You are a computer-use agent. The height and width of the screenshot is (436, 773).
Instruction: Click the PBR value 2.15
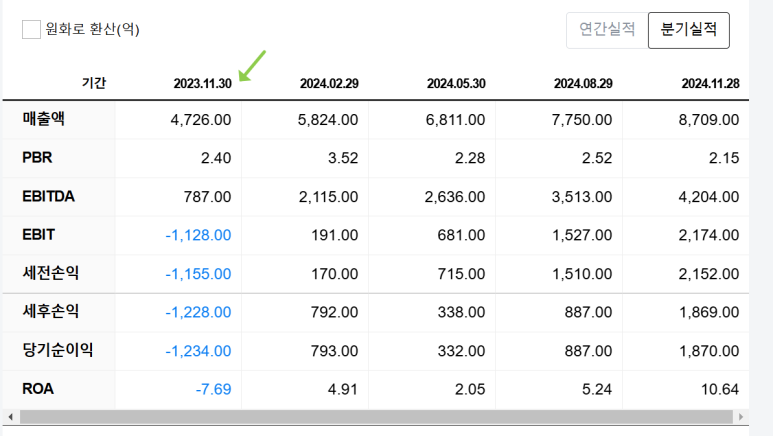click(724, 158)
